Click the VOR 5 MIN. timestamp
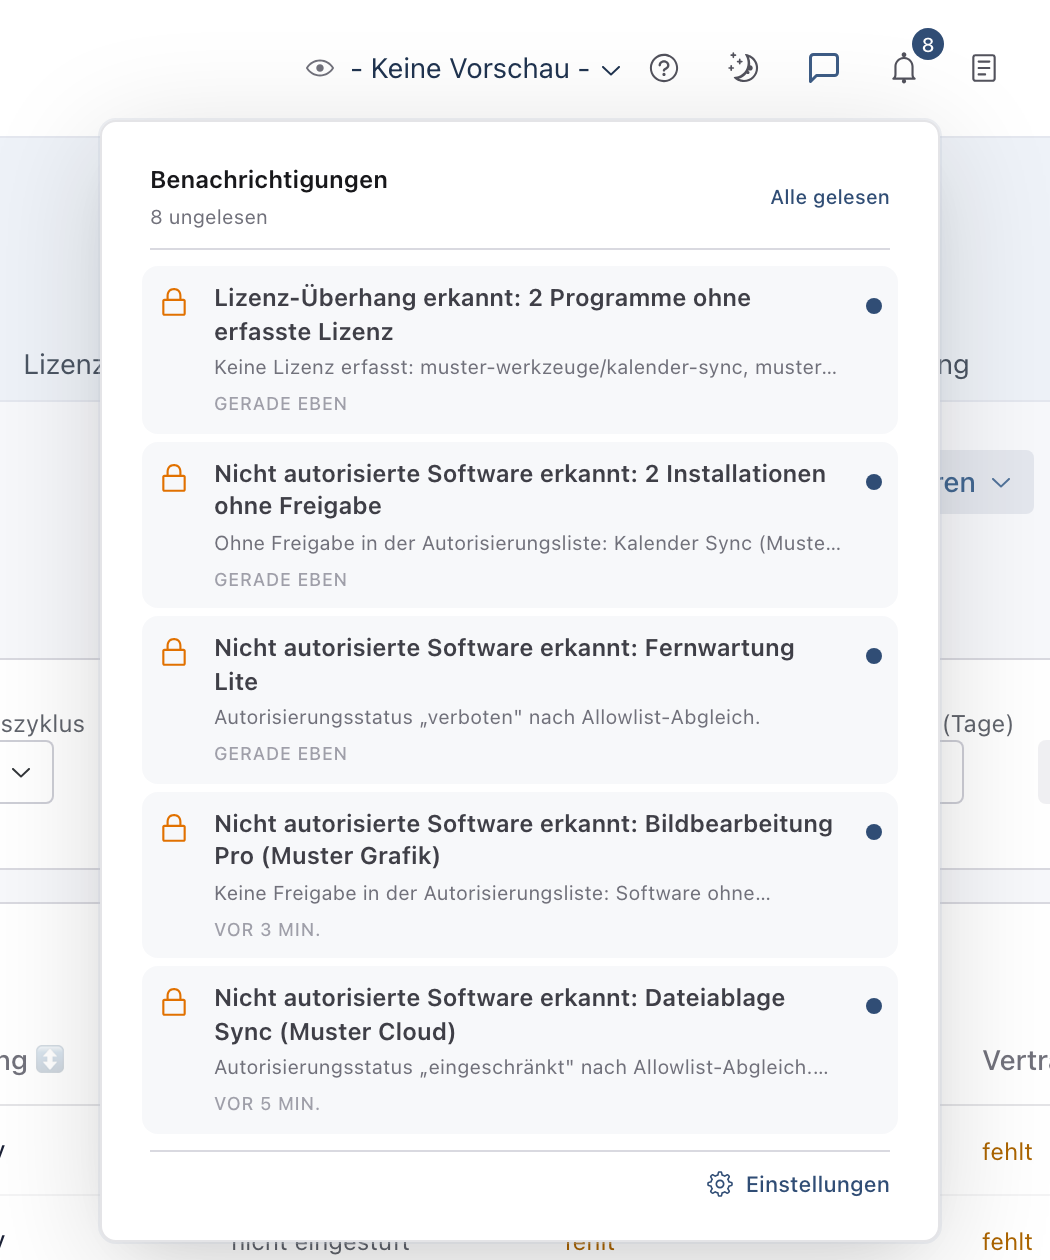The image size is (1050, 1260). [x=268, y=1104]
